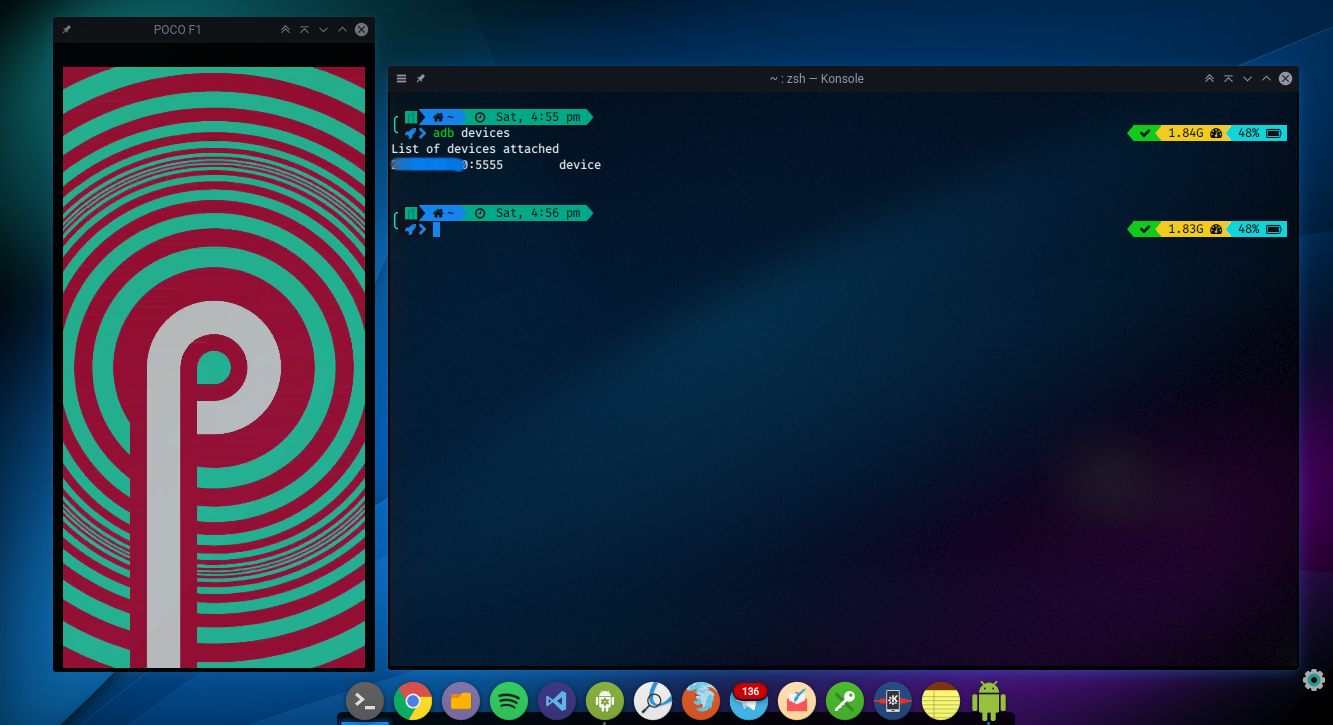Click the home segment in the 4:55 pm prompt
This screenshot has height=725, width=1333.
tap(443, 117)
